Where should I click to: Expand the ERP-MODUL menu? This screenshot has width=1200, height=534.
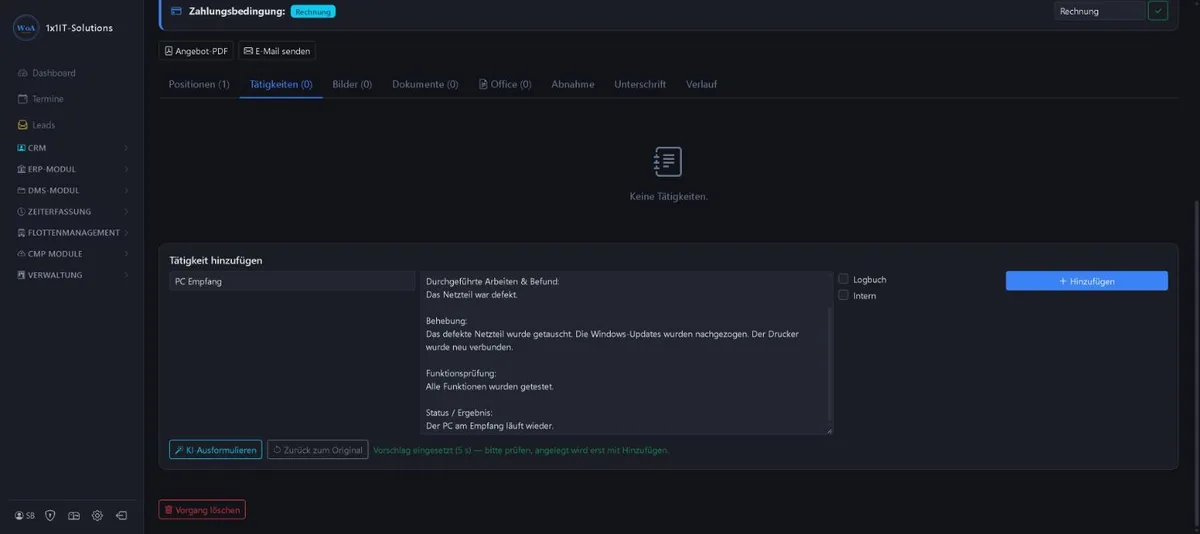(72, 169)
